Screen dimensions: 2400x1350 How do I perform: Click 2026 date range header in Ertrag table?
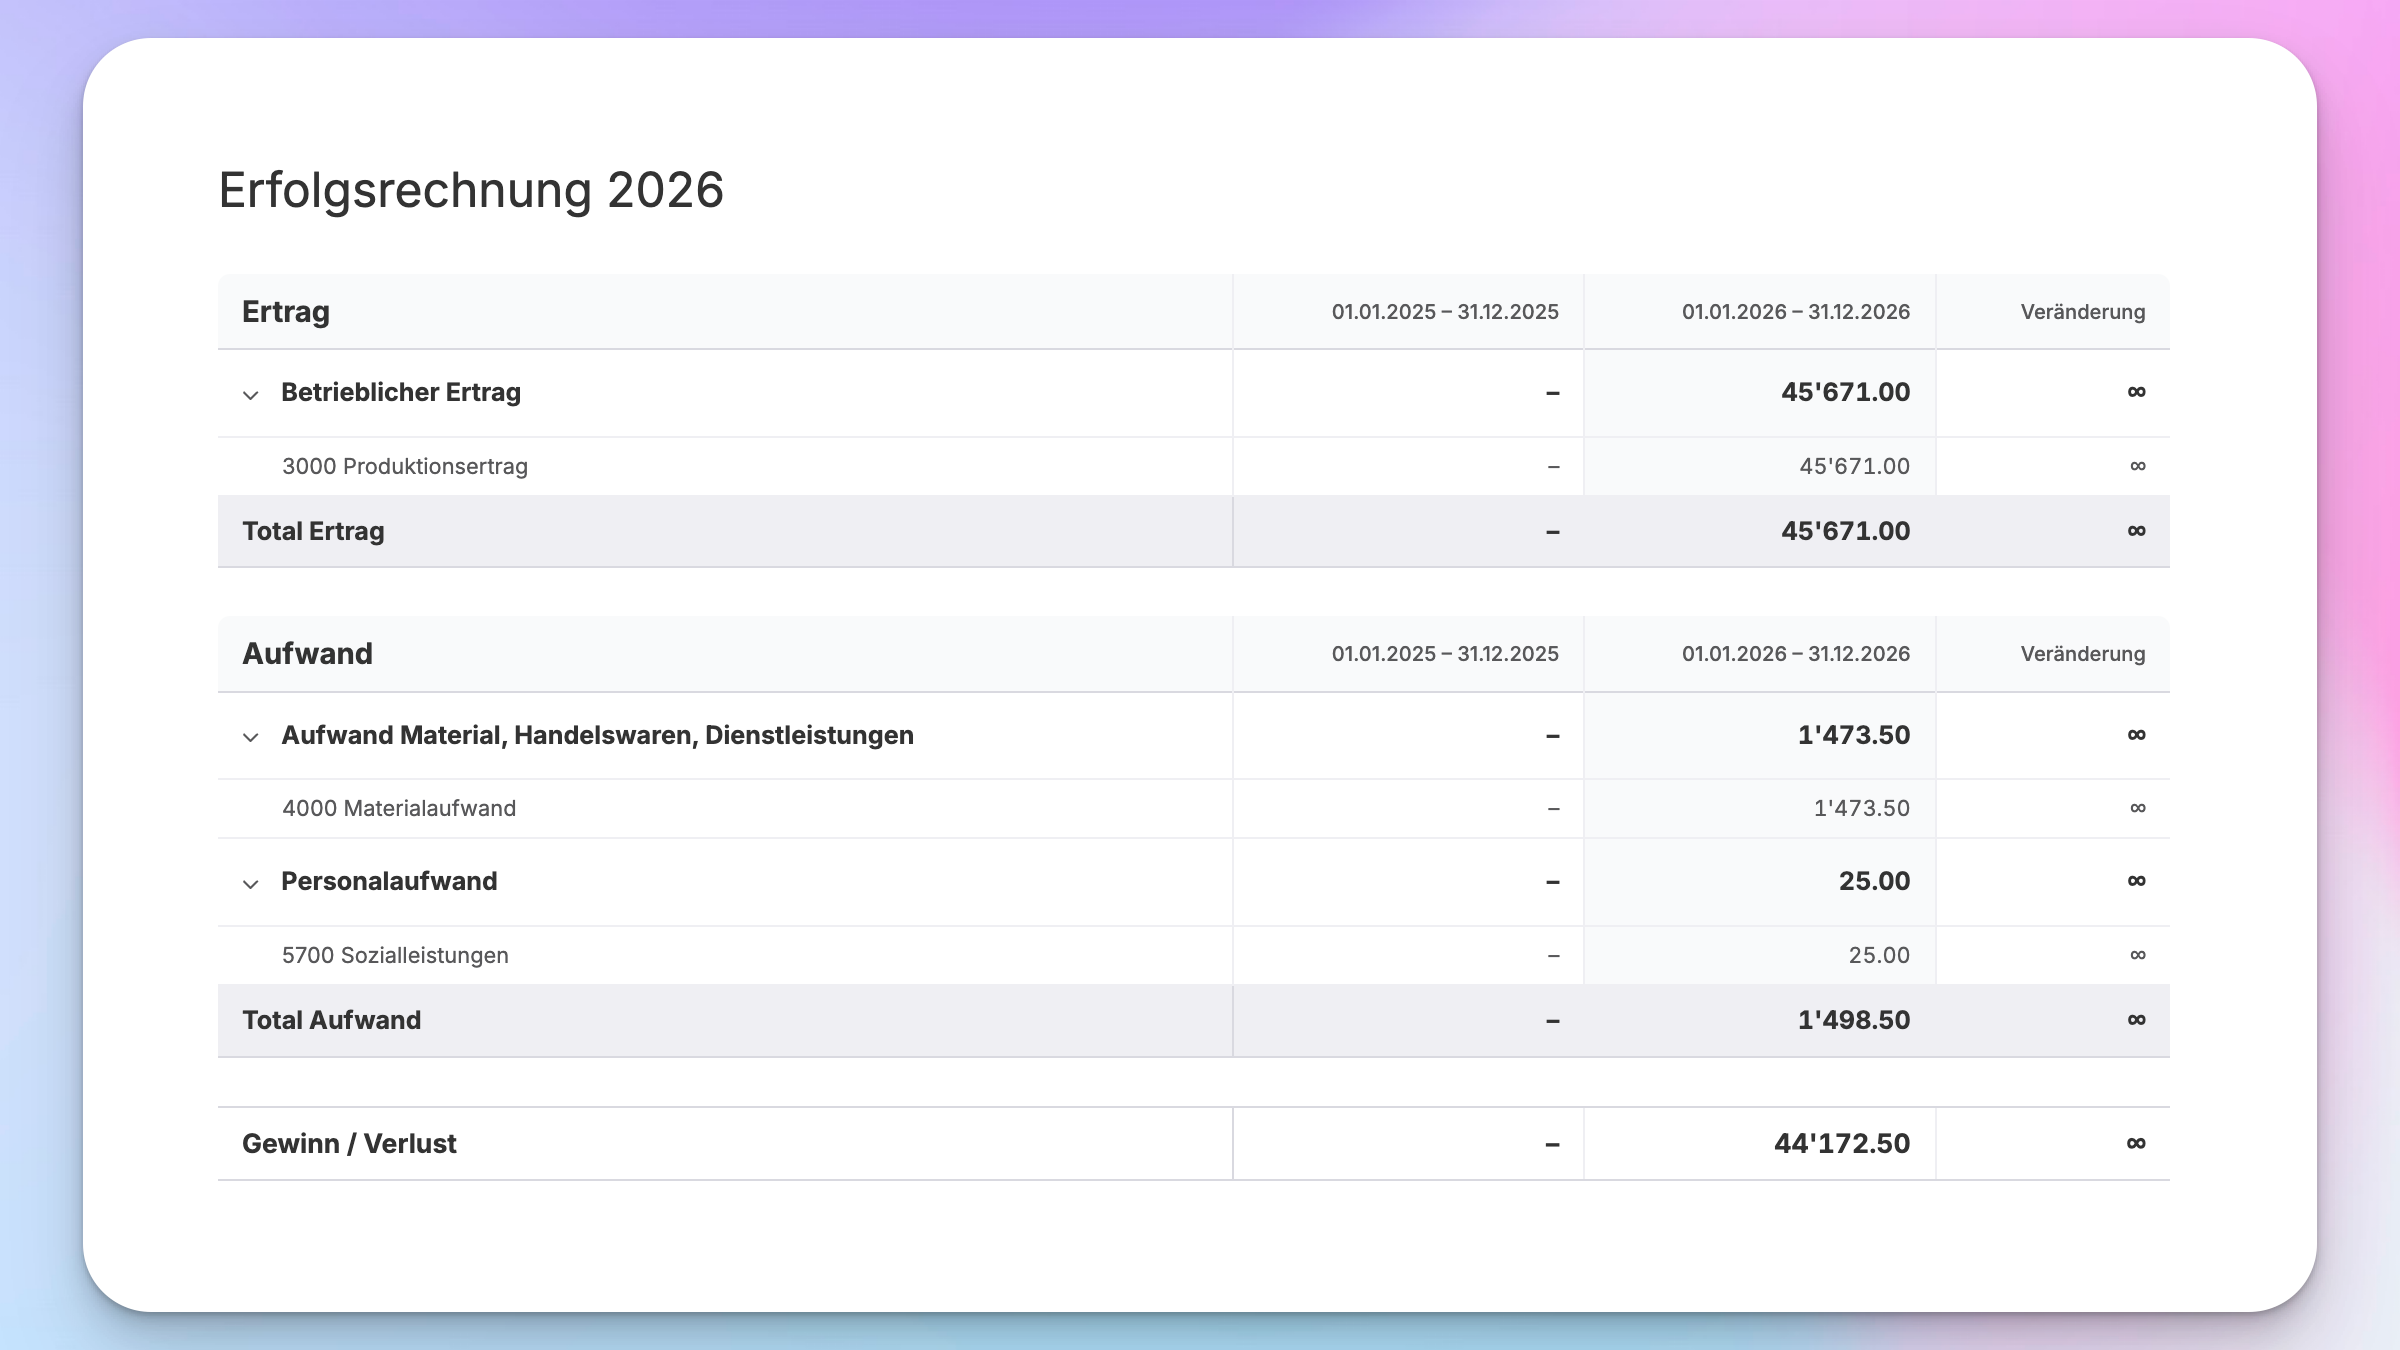coord(1796,312)
